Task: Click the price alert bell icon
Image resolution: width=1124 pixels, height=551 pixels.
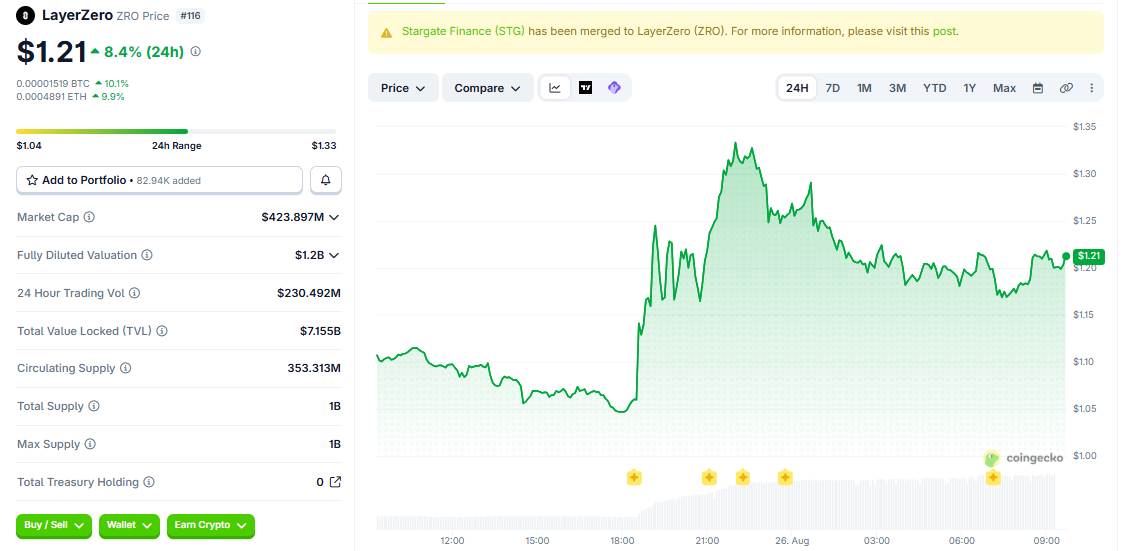Action: pyautogui.click(x=325, y=180)
